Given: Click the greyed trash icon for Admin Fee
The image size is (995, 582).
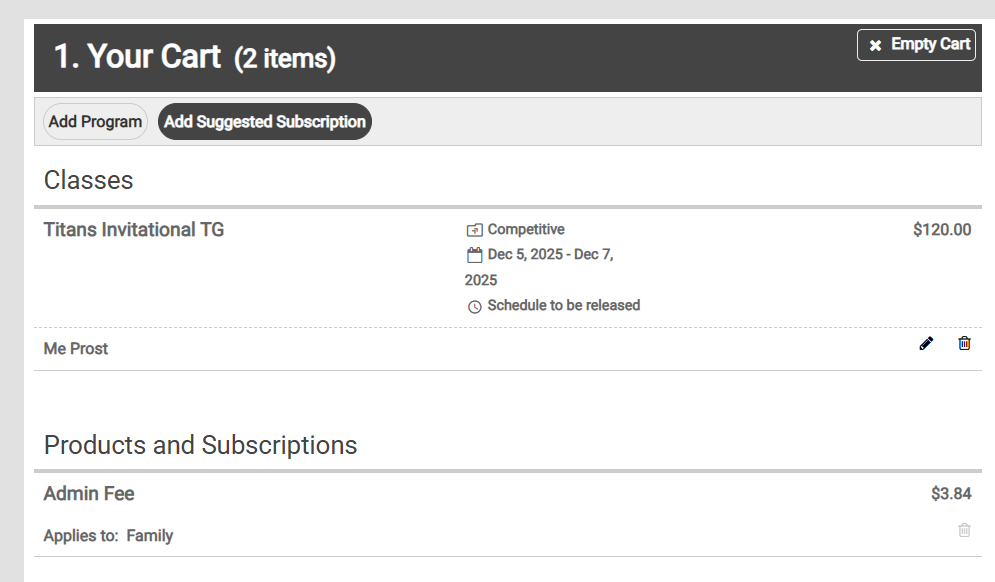Looking at the screenshot, I should tap(964, 530).
